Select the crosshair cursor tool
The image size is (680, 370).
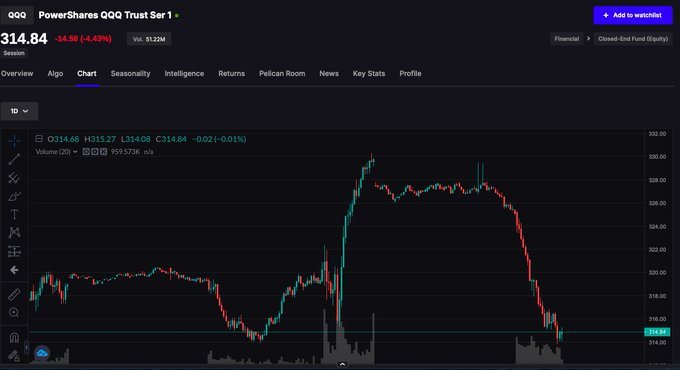[14, 141]
